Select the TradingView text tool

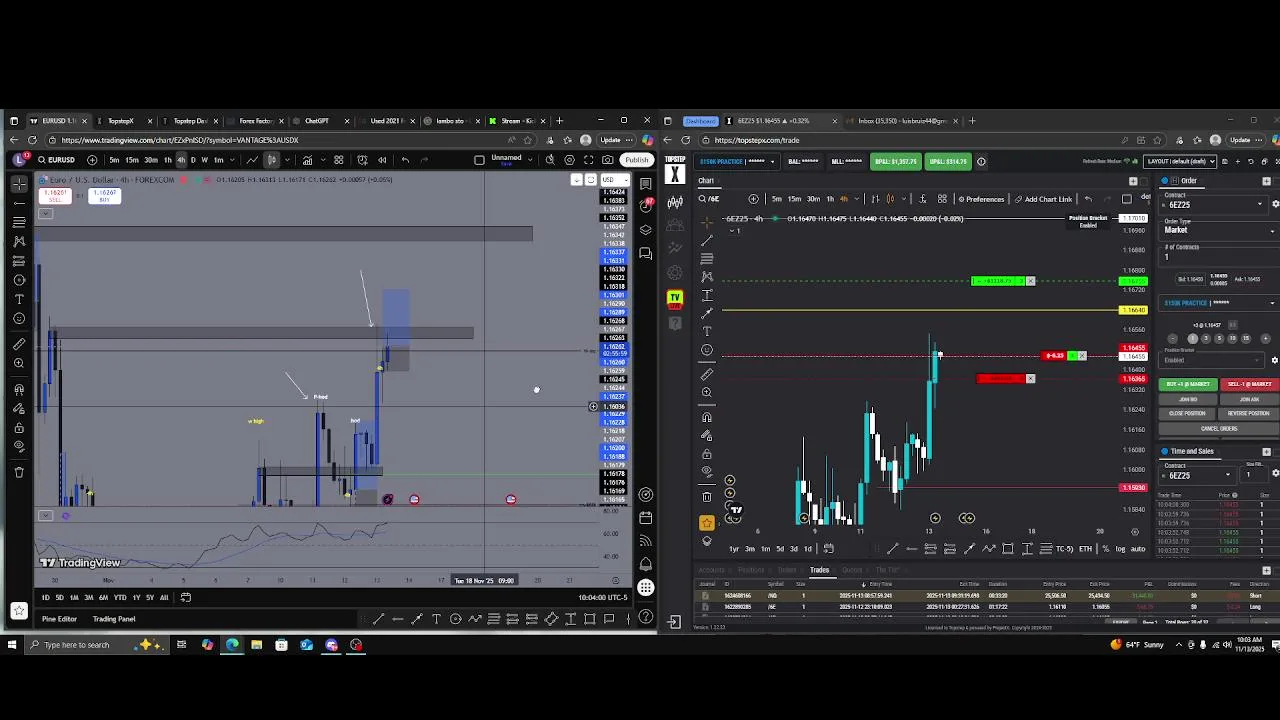click(x=19, y=299)
